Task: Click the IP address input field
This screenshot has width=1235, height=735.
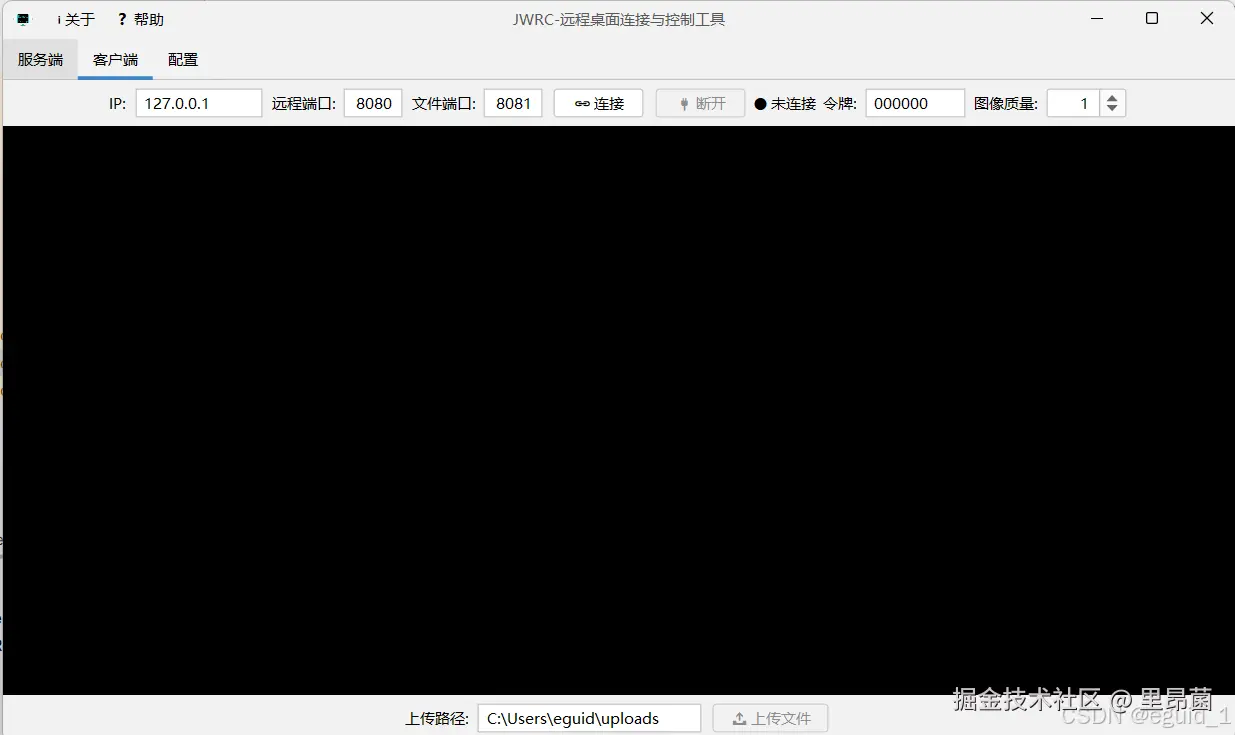Action: [198, 102]
